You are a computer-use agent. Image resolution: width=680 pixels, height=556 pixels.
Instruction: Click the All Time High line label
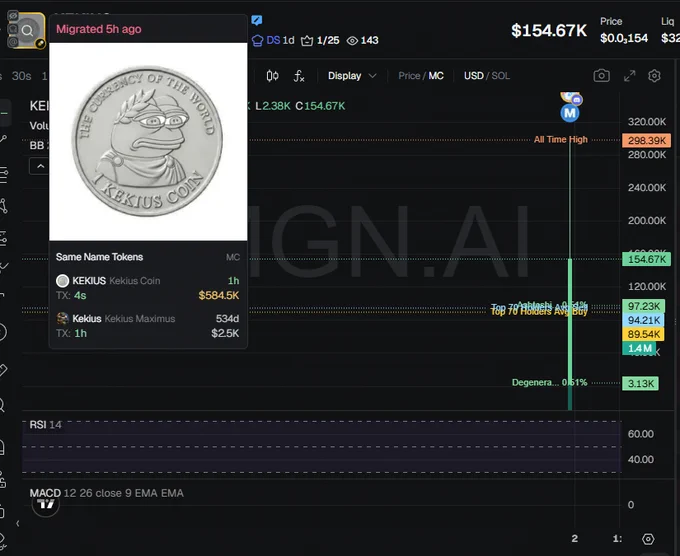[x=560, y=140]
